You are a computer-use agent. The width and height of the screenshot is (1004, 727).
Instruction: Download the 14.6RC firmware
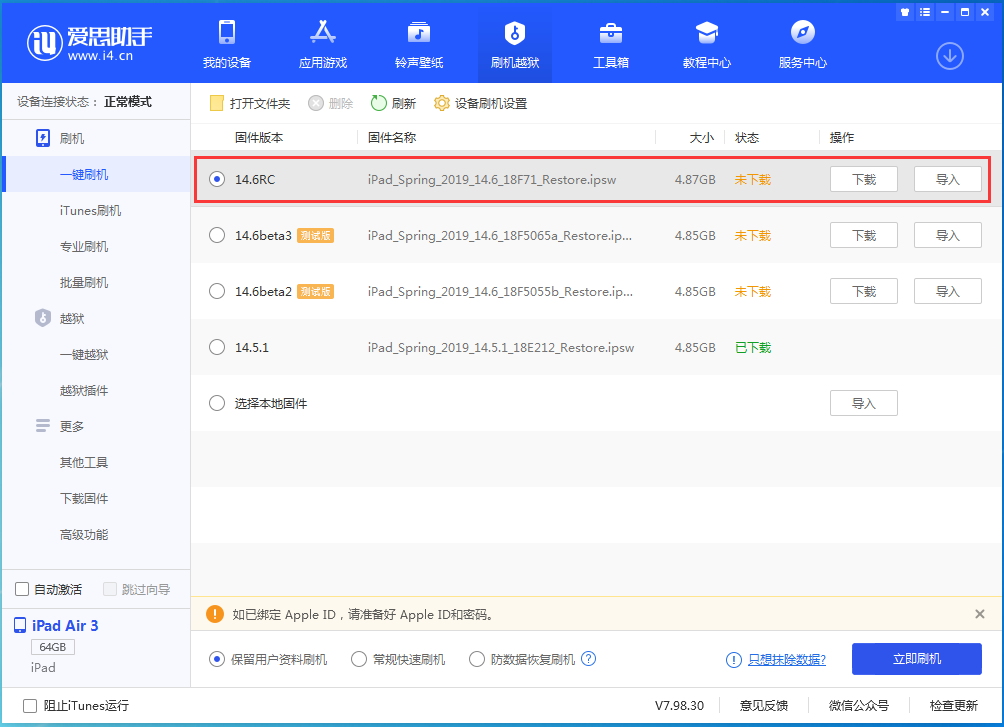point(864,179)
